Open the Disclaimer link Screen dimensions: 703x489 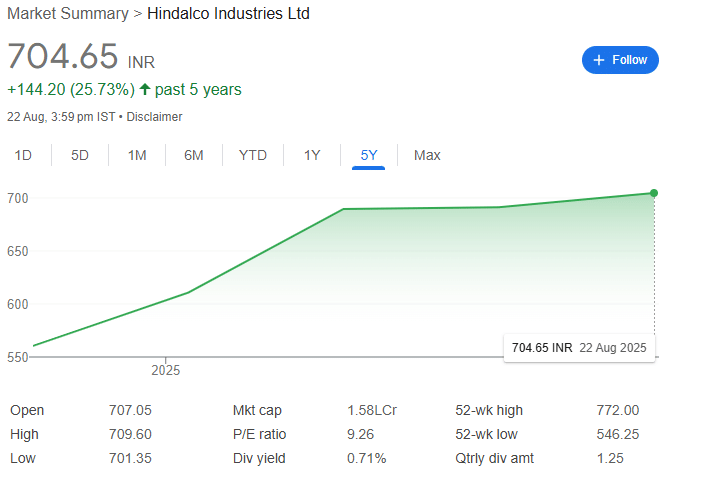pyautogui.click(x=154, y=117)
